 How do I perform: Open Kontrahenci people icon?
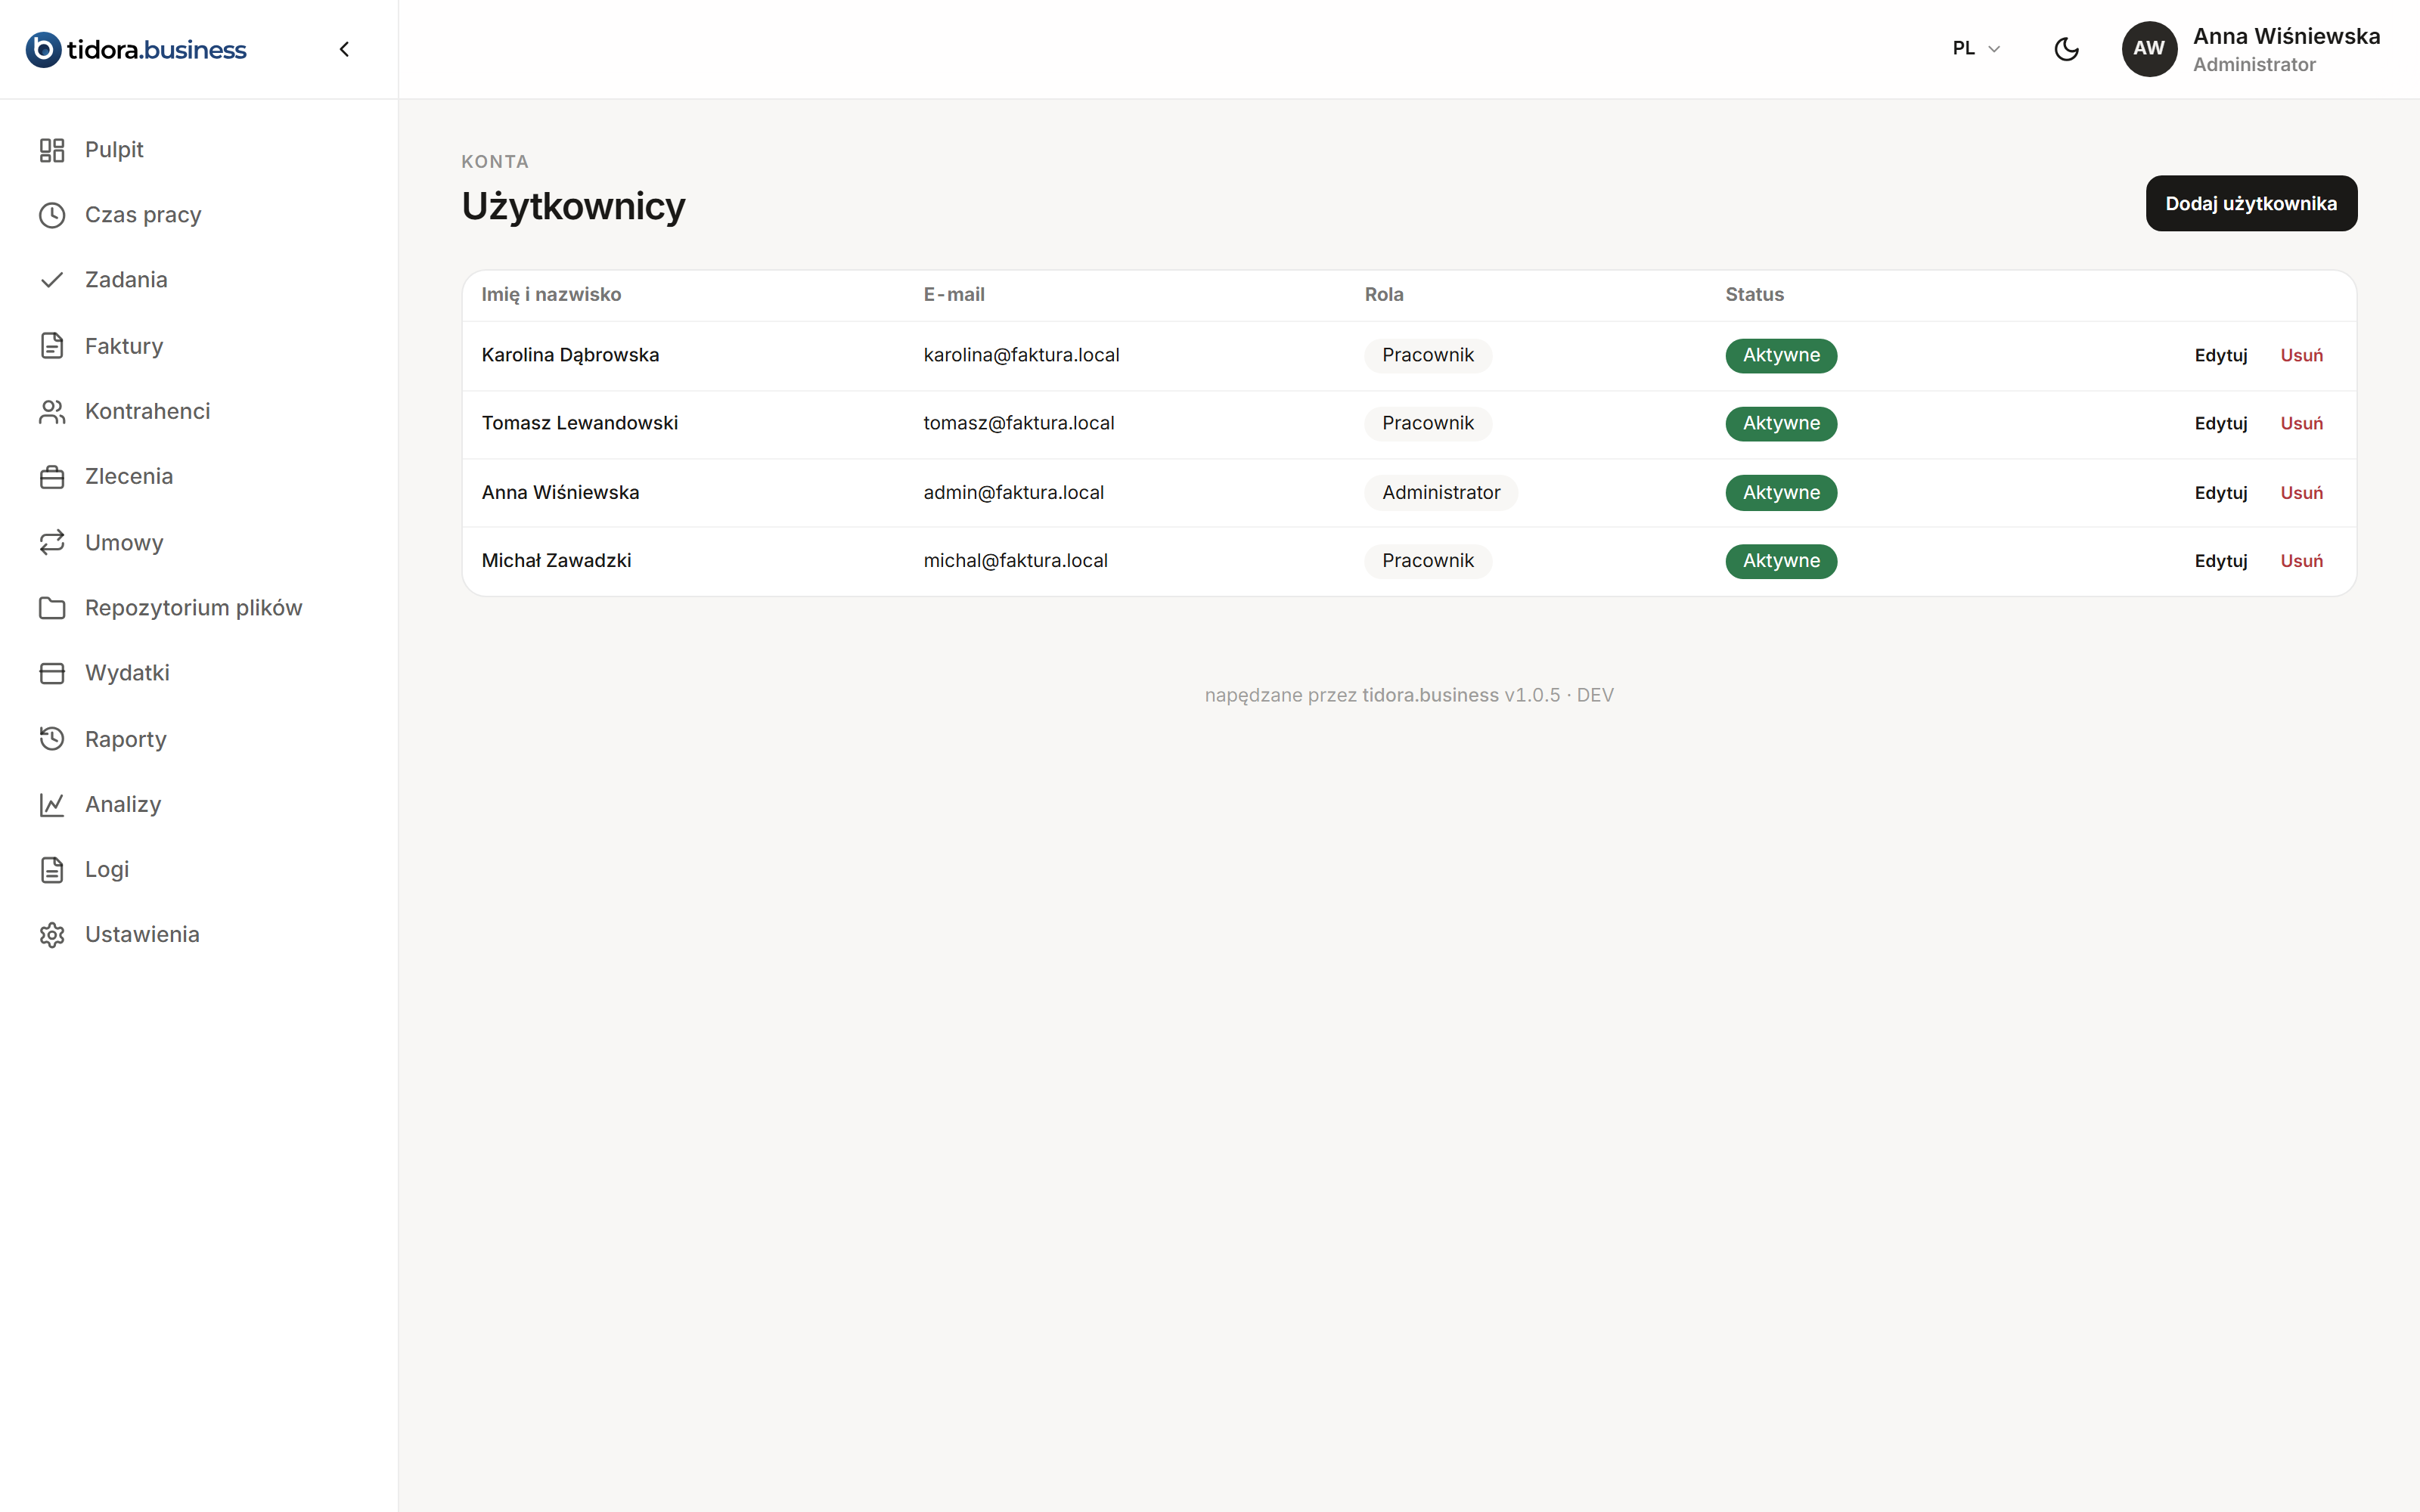52,411
